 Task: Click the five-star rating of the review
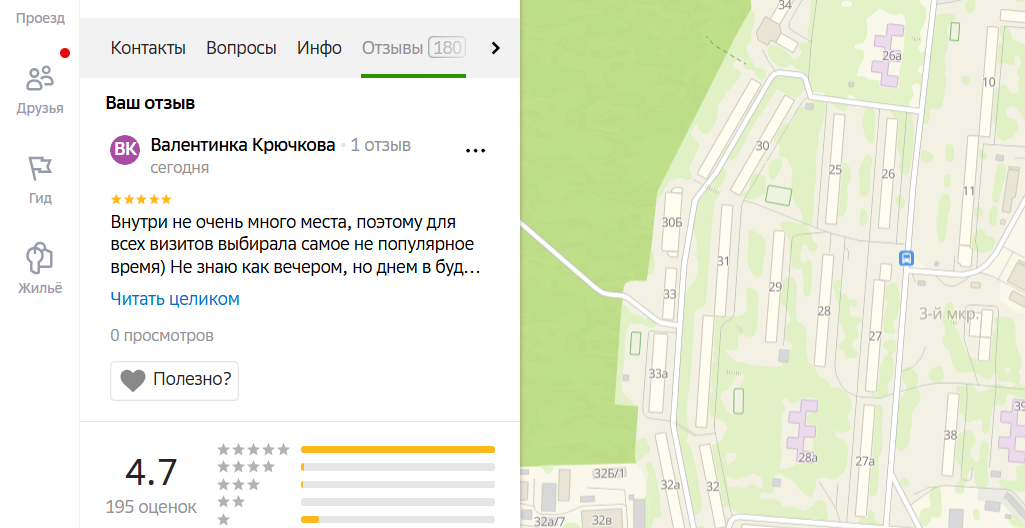point(141,199)
